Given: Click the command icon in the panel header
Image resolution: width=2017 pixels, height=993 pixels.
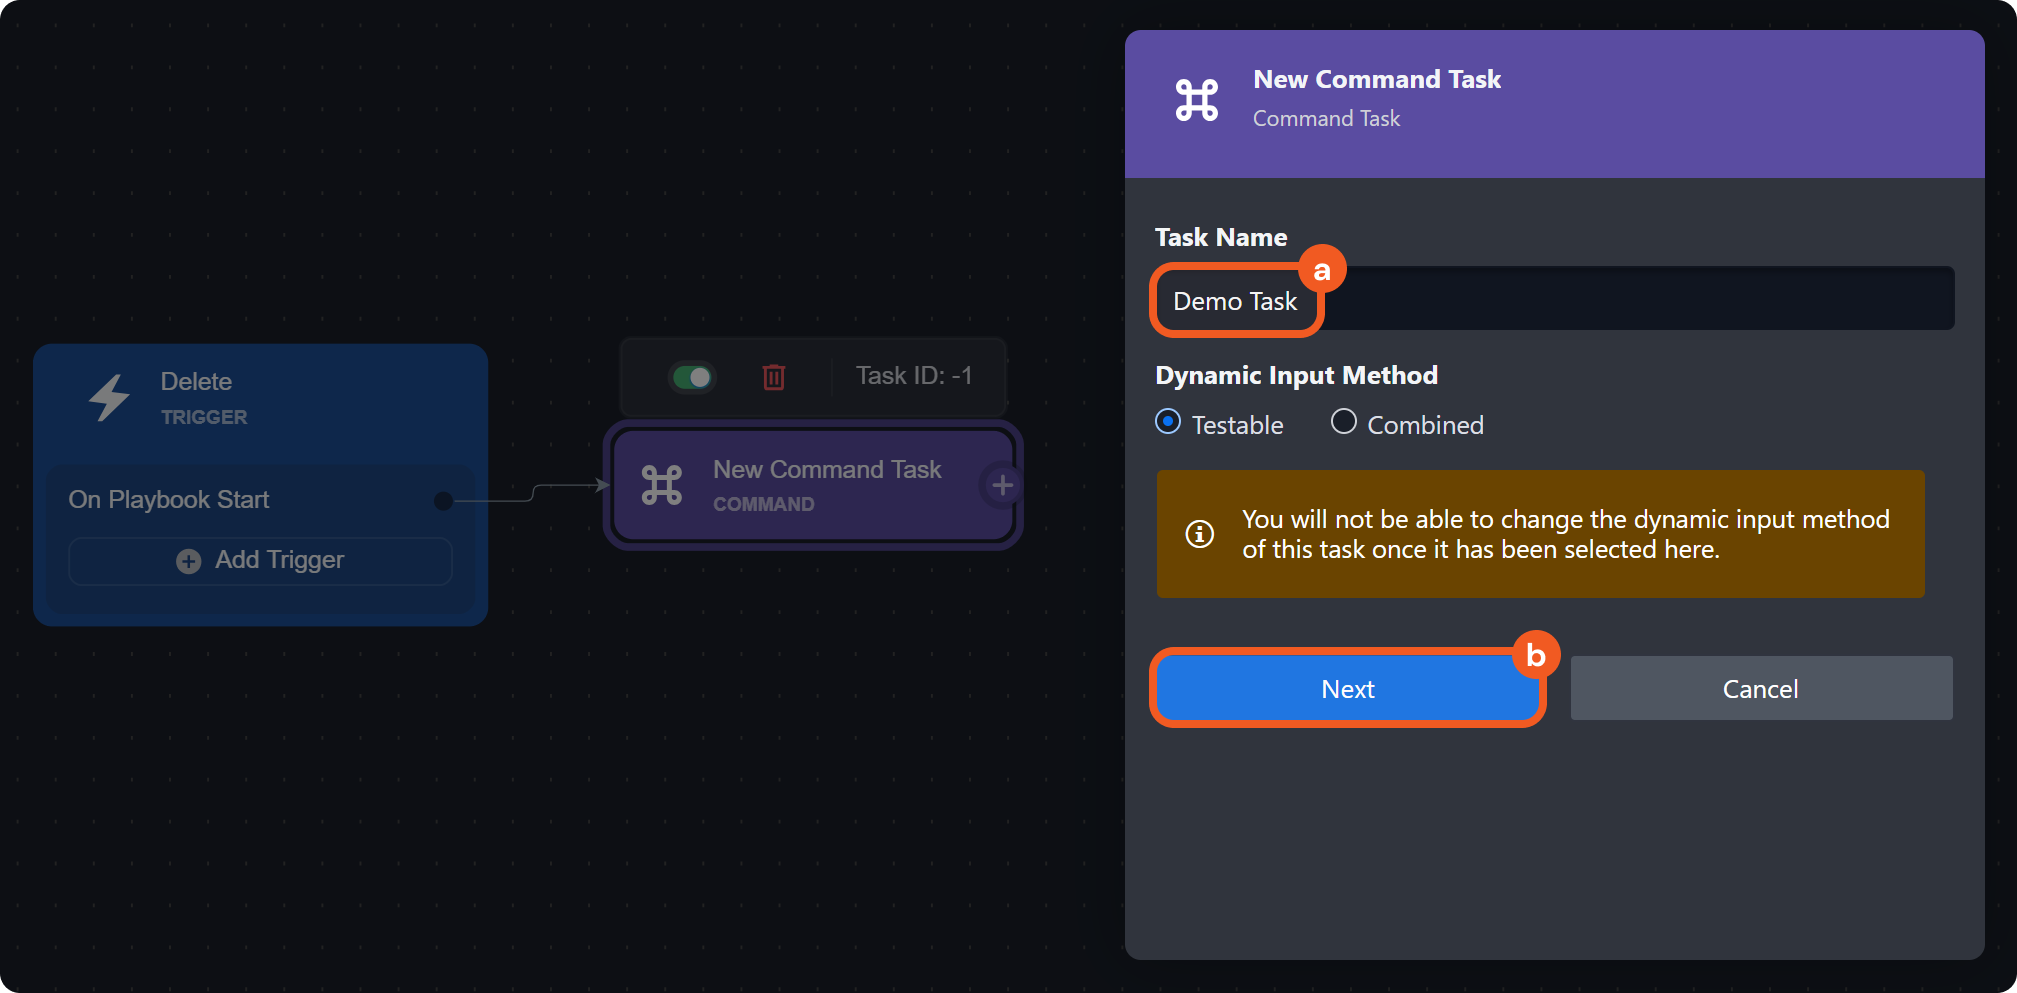Looking at the screenshot, I should click(x=1196, y=100).
